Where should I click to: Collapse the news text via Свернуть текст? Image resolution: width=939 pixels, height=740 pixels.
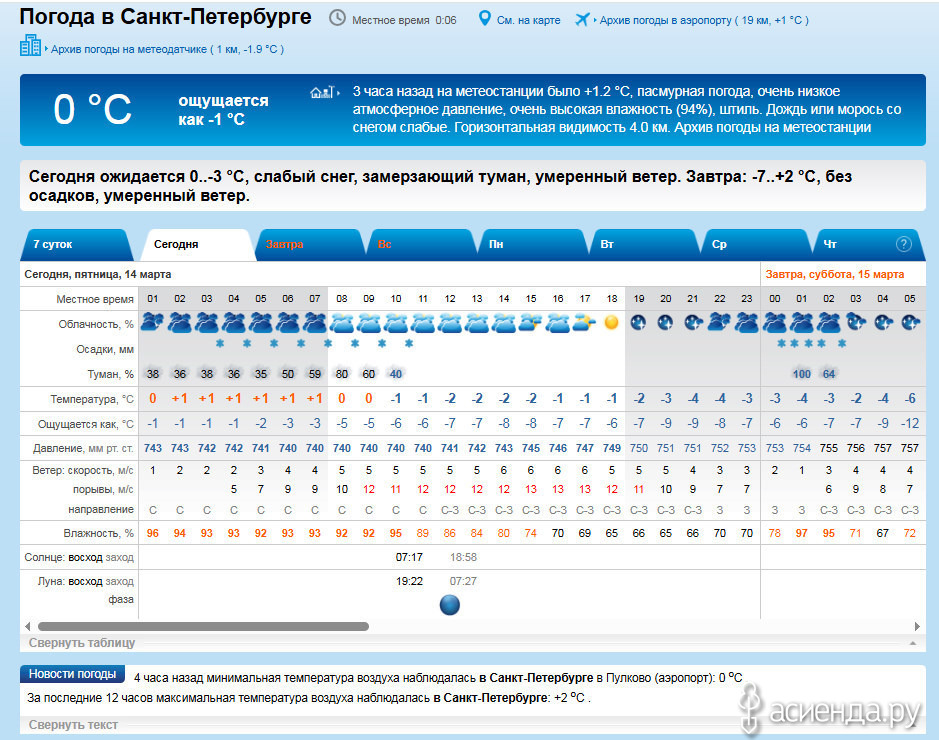[73, 725]
